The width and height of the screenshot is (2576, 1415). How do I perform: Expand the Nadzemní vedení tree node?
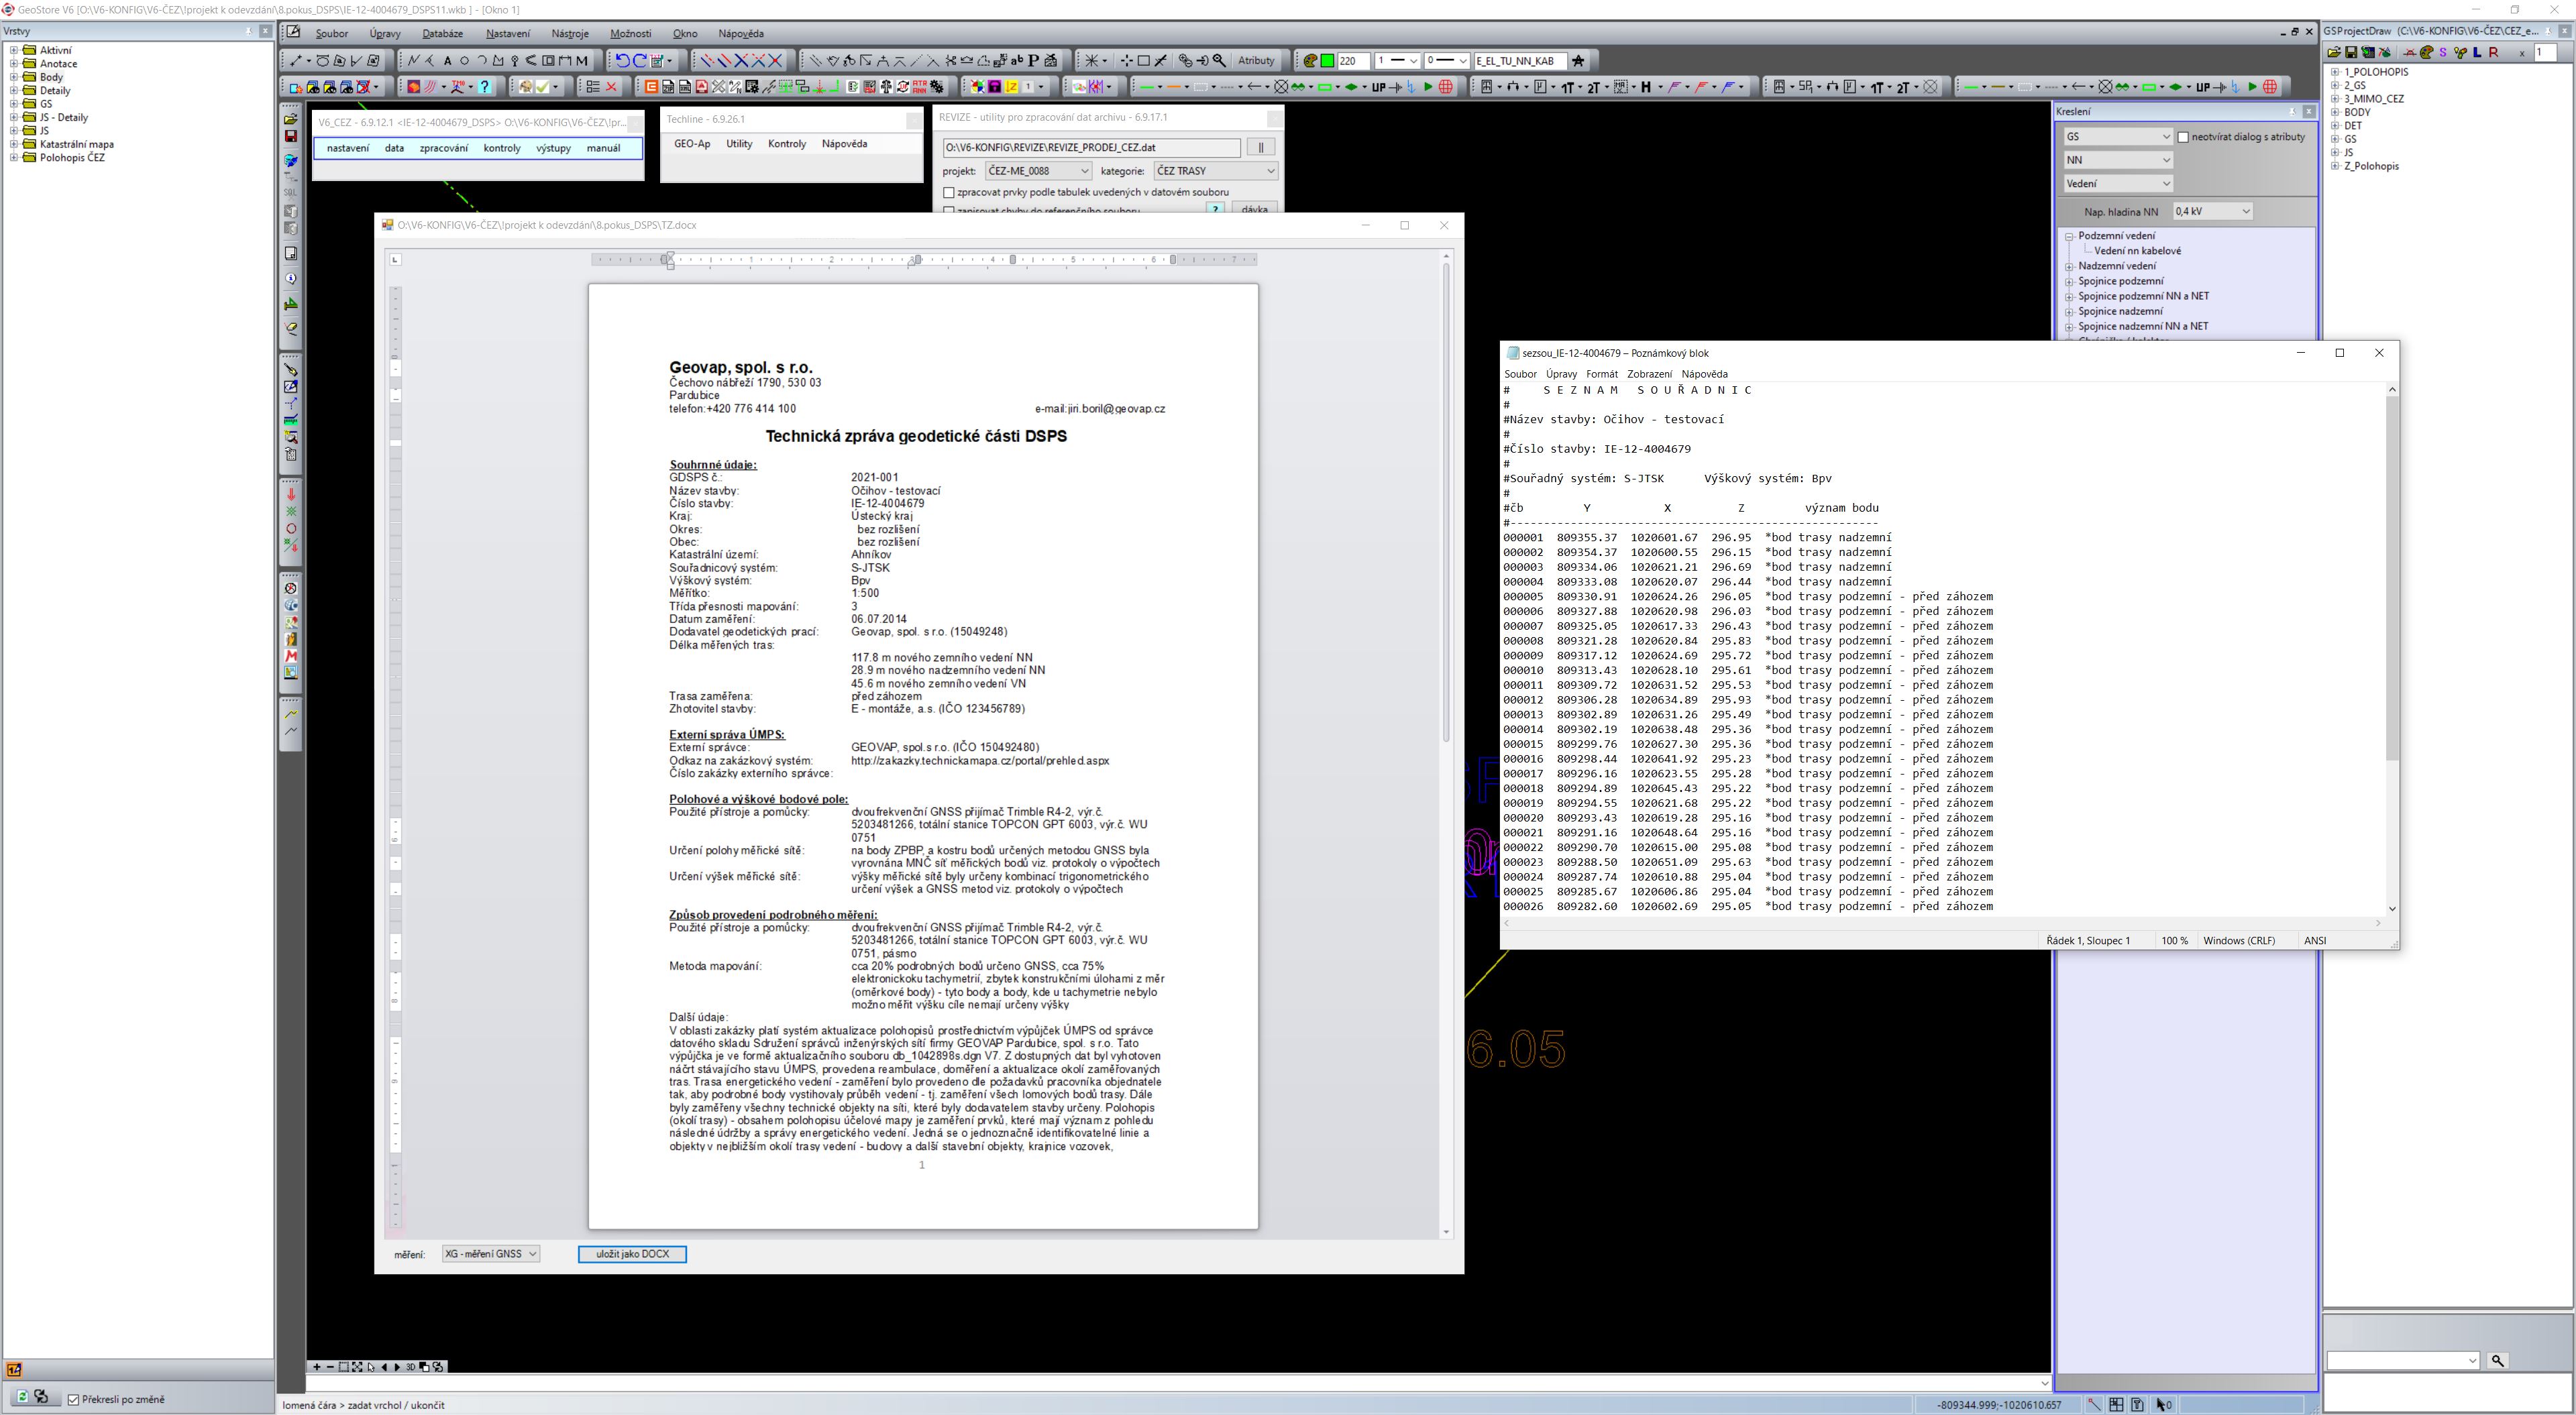(2069, 266)
